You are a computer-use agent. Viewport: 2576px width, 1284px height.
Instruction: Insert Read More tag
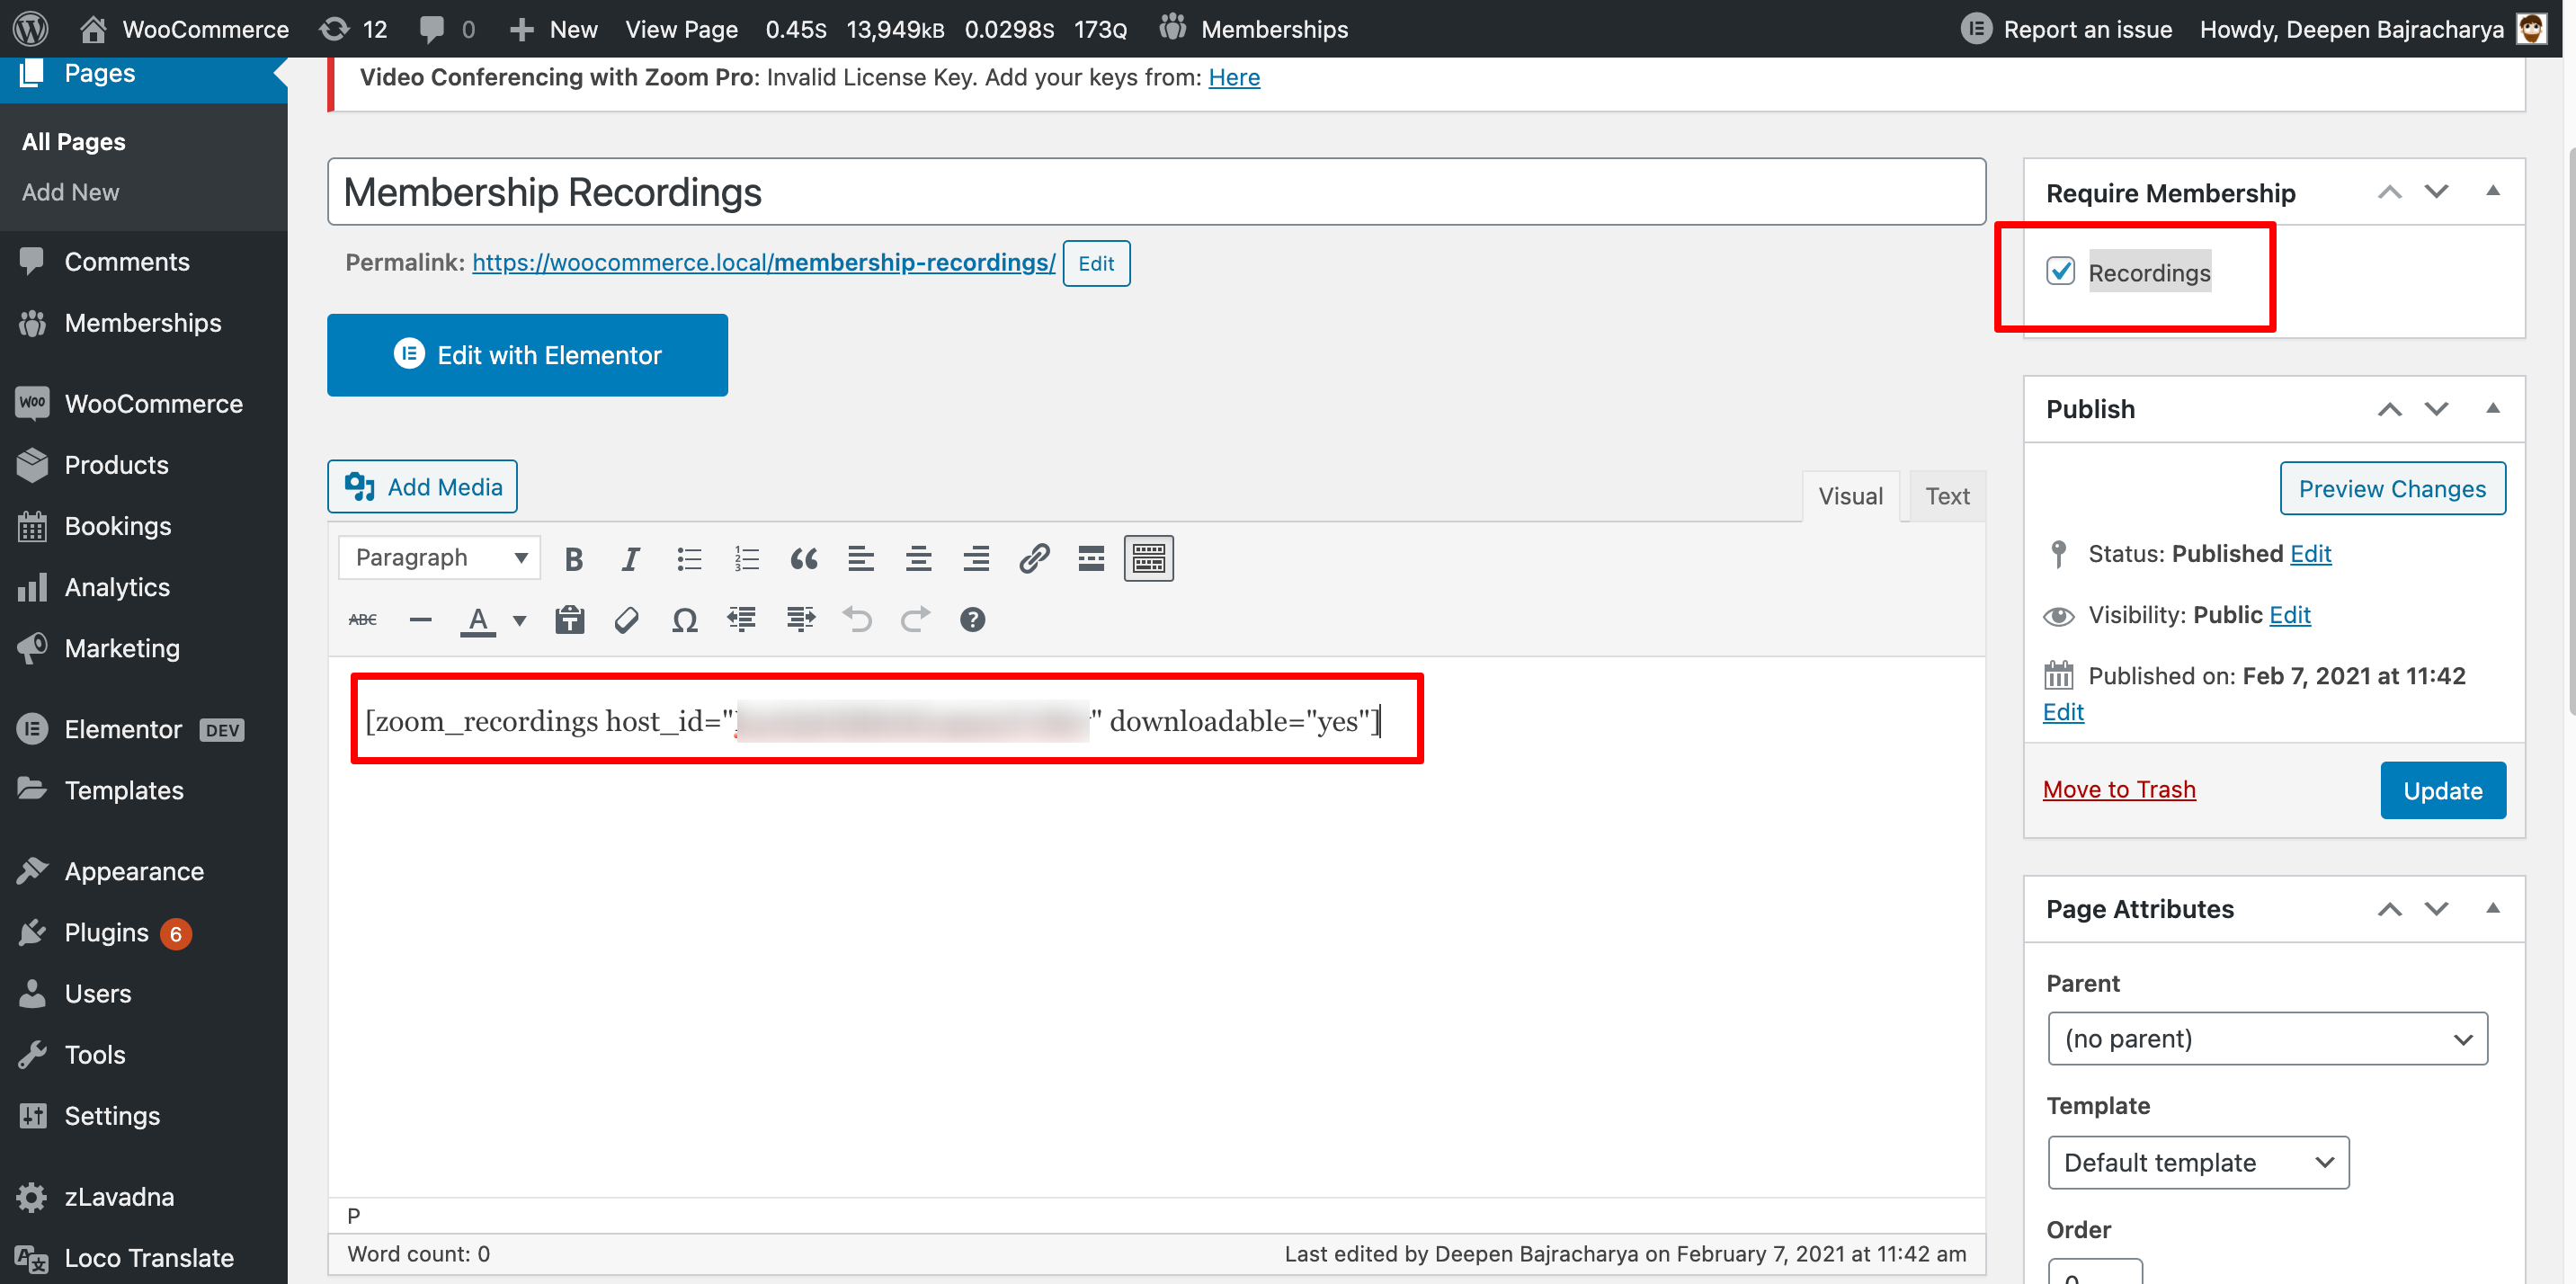1091,558
